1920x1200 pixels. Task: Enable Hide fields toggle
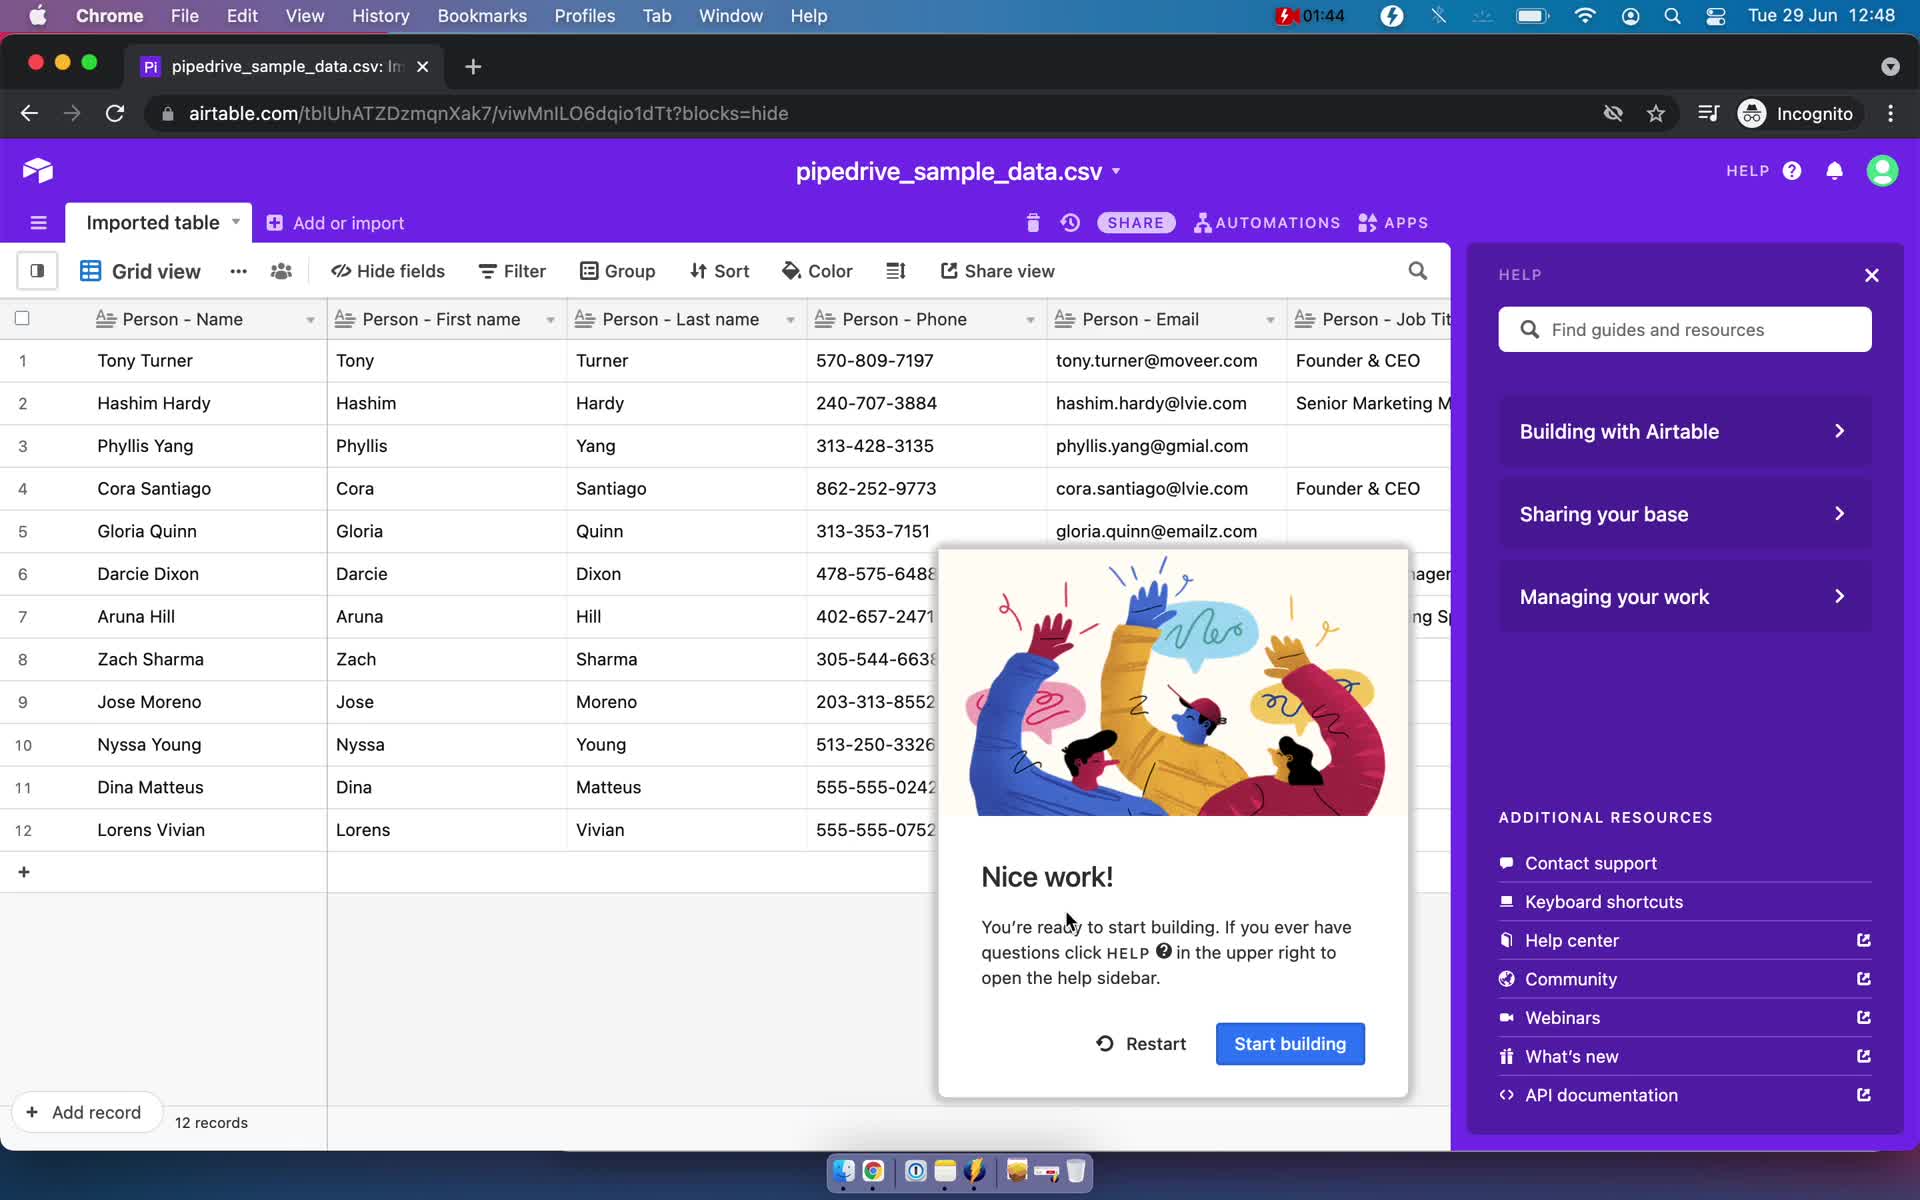click(386, 271)
